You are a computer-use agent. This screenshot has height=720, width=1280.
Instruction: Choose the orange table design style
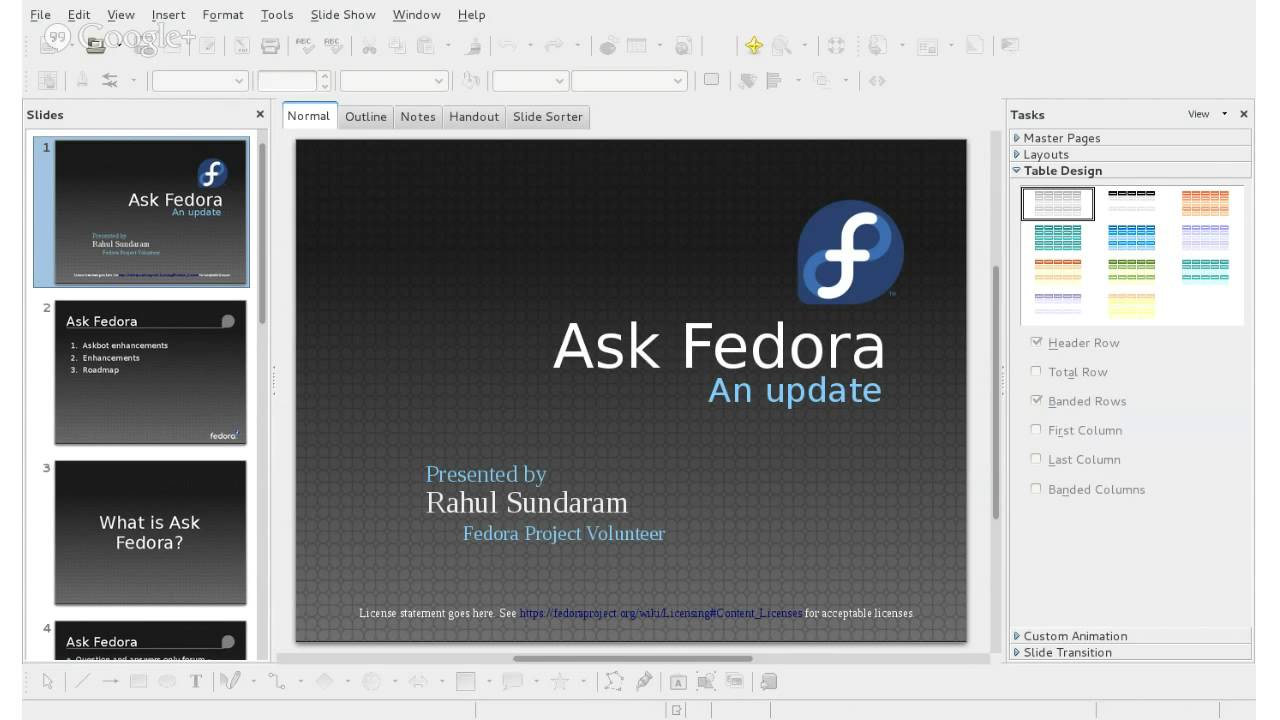[x=1205, y=203]
